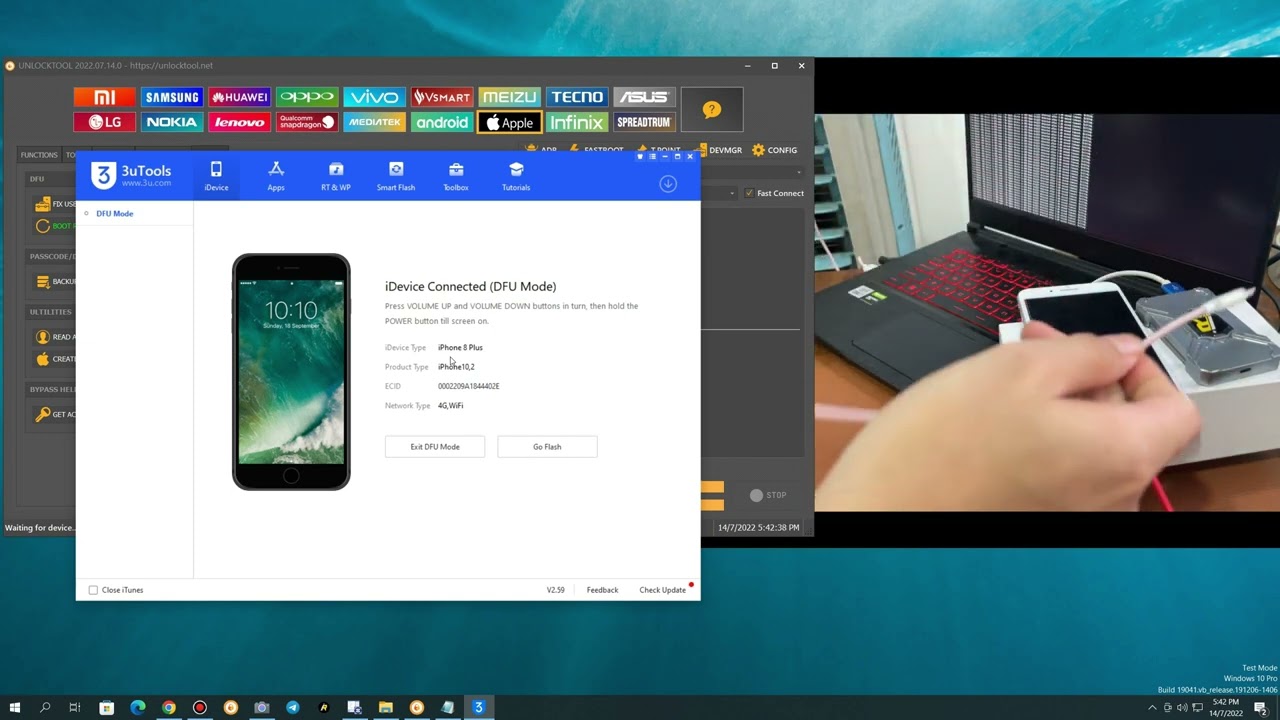The width and height of the screenshot is (1280, 720).
Task: Open Microsoft Store from the taskbar
Action: coord(107,707)
